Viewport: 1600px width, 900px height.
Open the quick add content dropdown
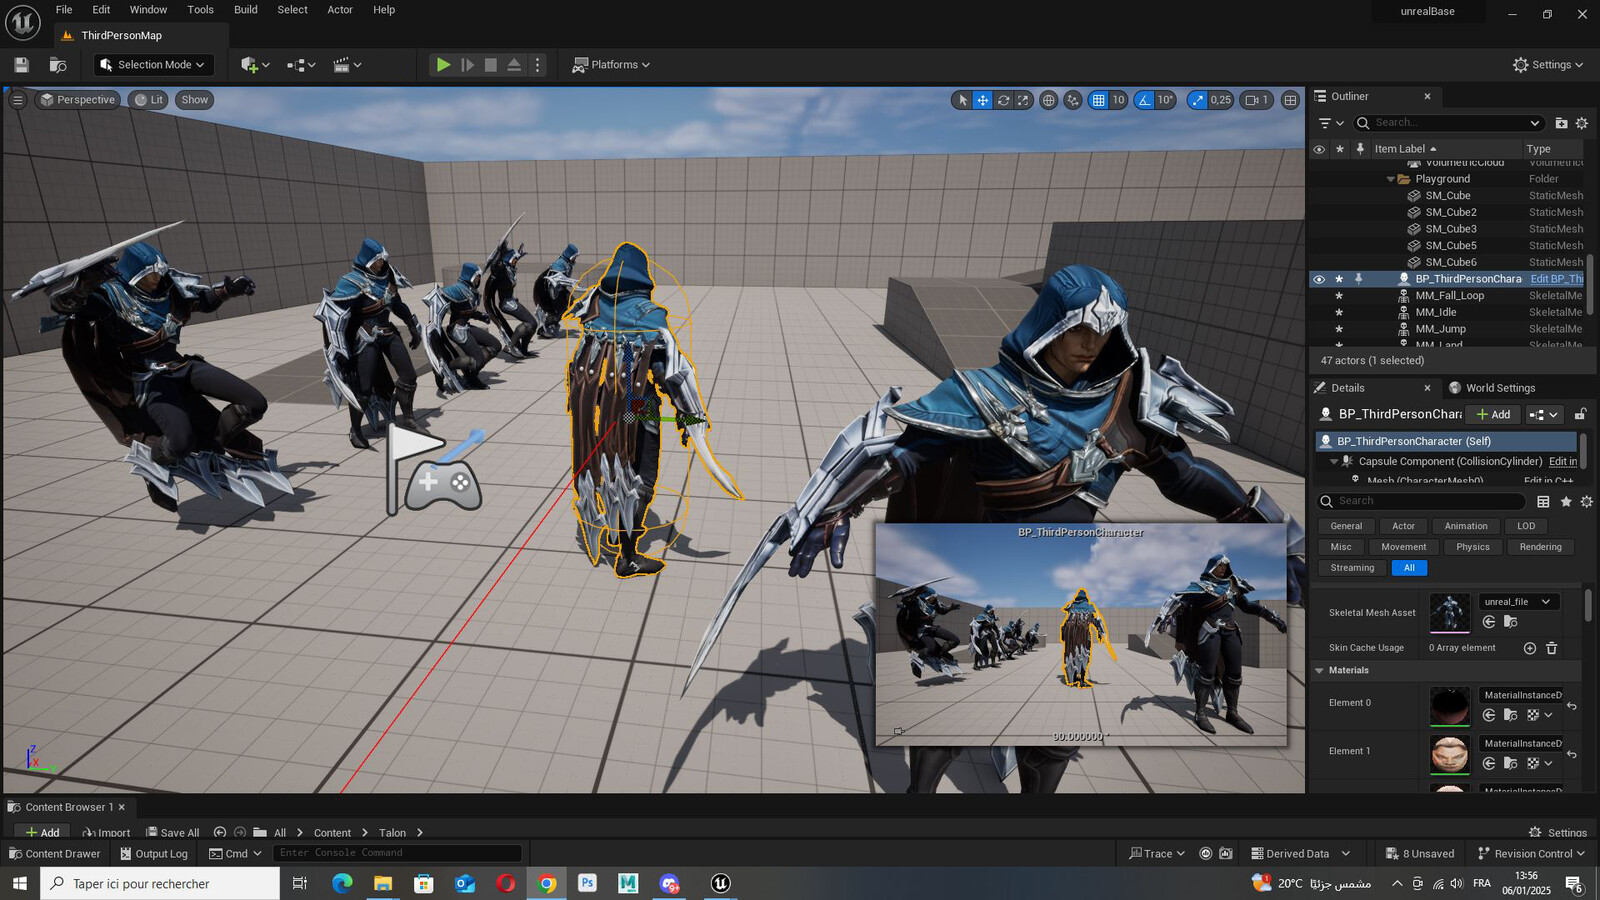[x=255, y=65]
